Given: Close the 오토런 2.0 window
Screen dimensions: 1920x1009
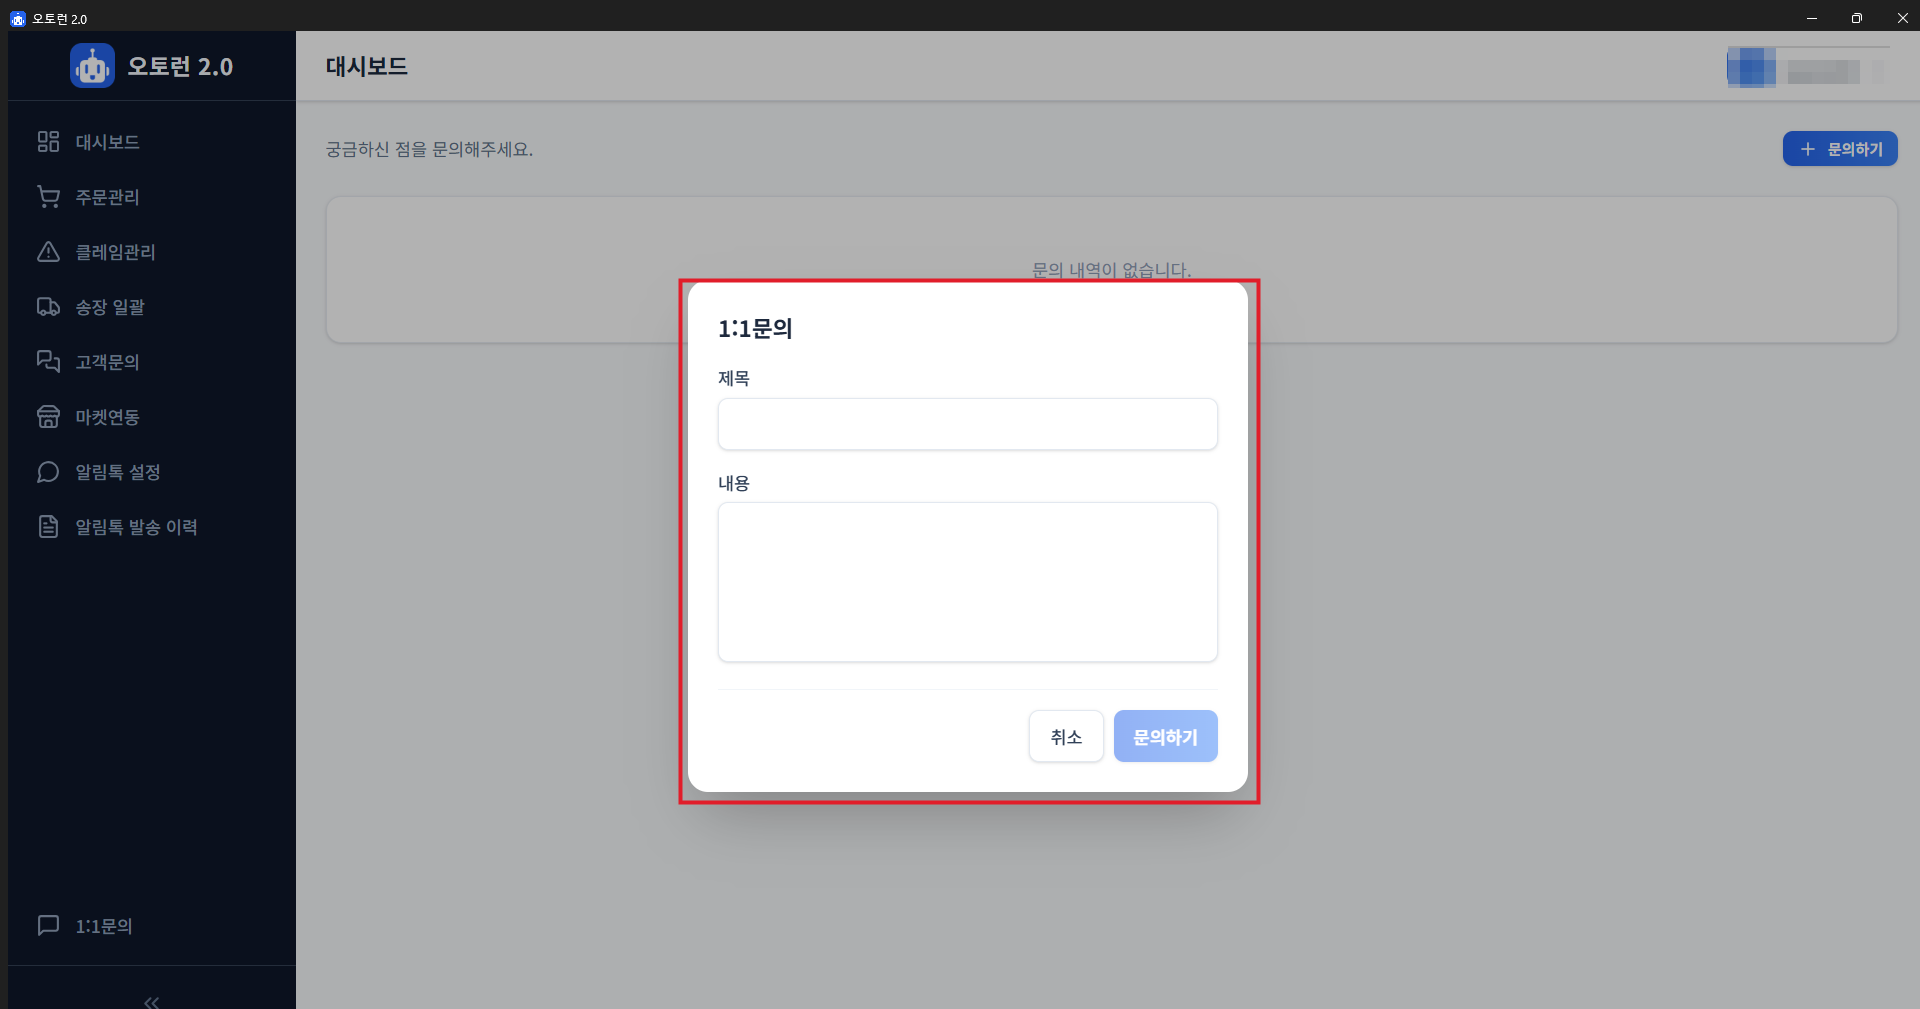Looking at the screenshot, I should [x=1901, y=18].
